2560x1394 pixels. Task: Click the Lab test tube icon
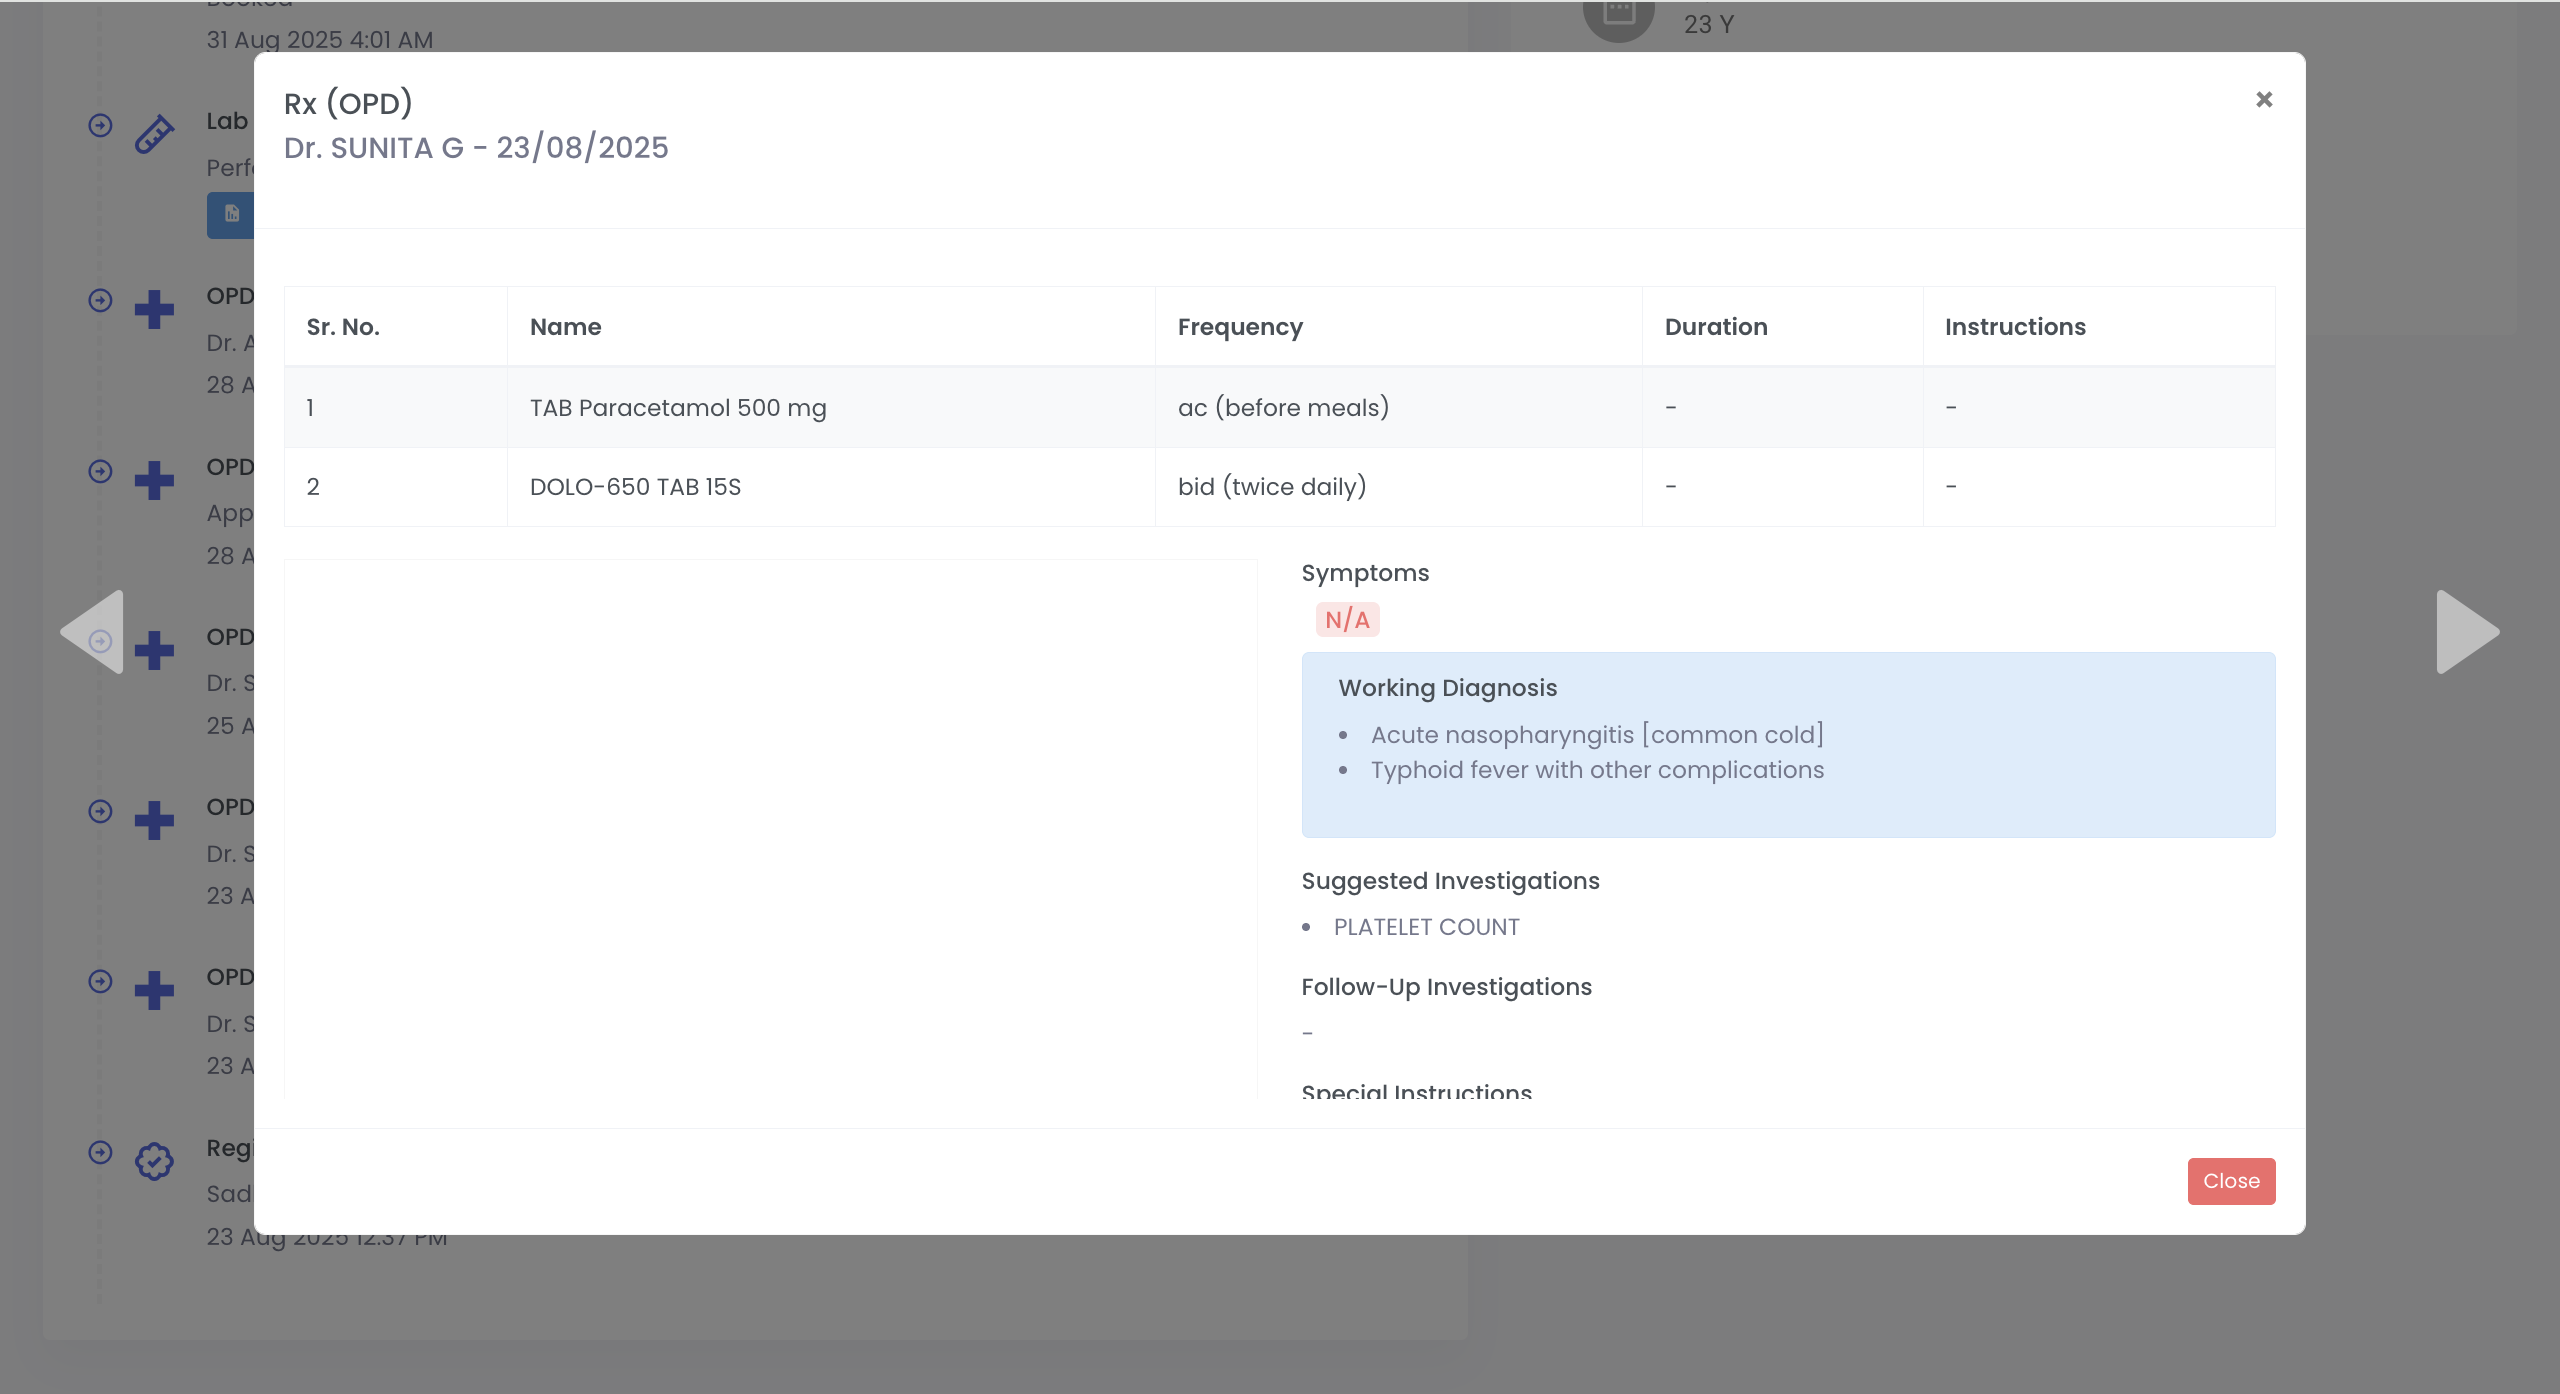tap(154, 134)
